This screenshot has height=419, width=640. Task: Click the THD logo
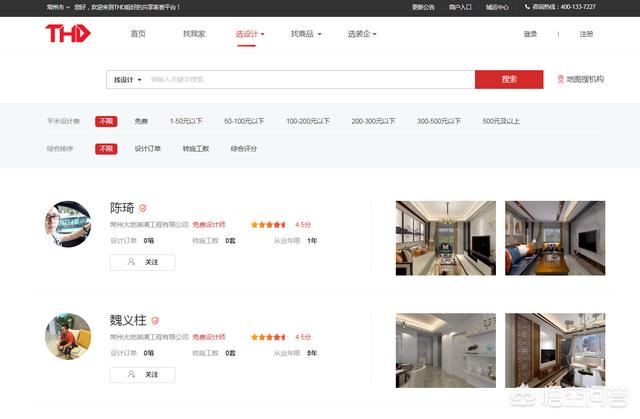[x=68, y=33]
